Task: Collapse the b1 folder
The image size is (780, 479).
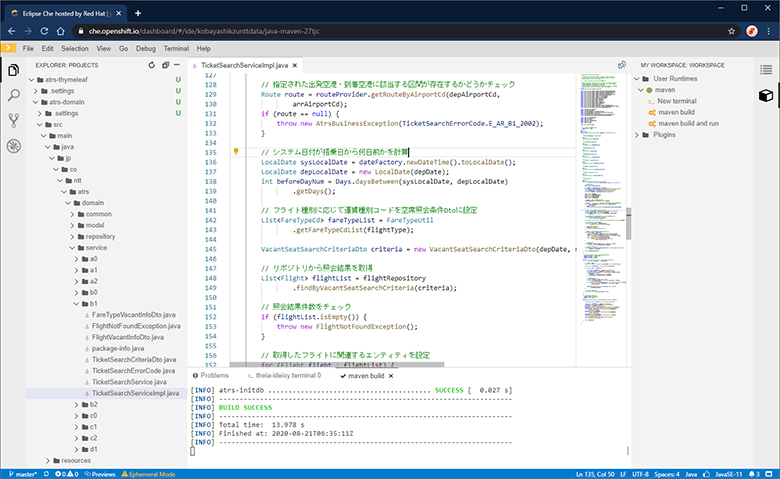Action: click(77, 303)
